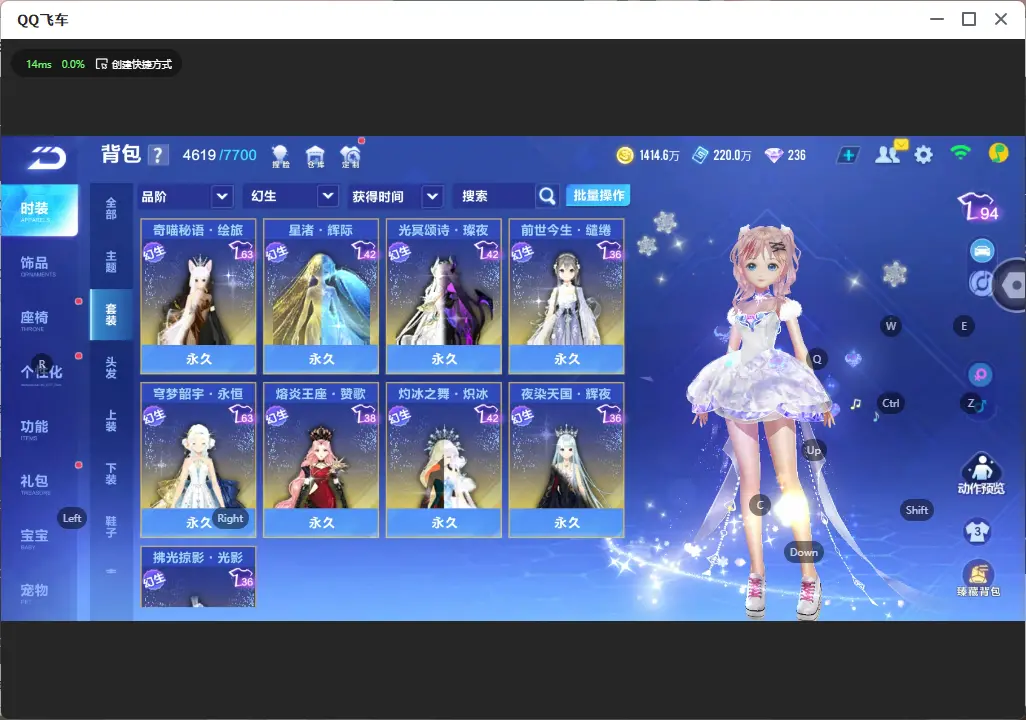The width and height of the screenshot is (1026, 720).
Task: Open 动作预览 action preview
Action: [981, 474]
